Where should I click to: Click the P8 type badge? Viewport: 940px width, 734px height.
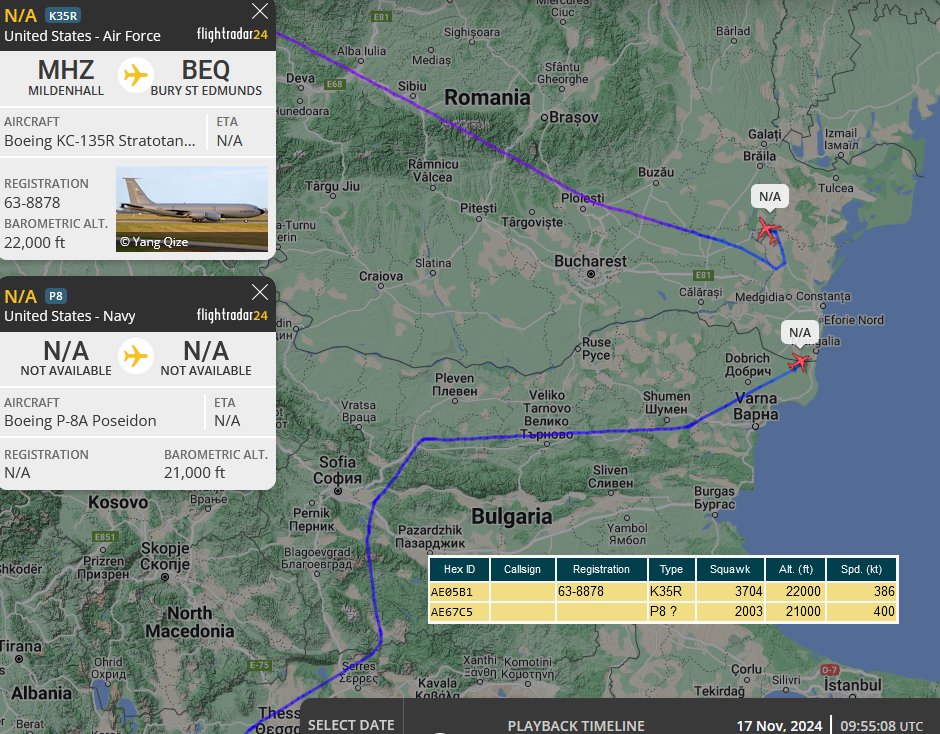coord(56,296)
